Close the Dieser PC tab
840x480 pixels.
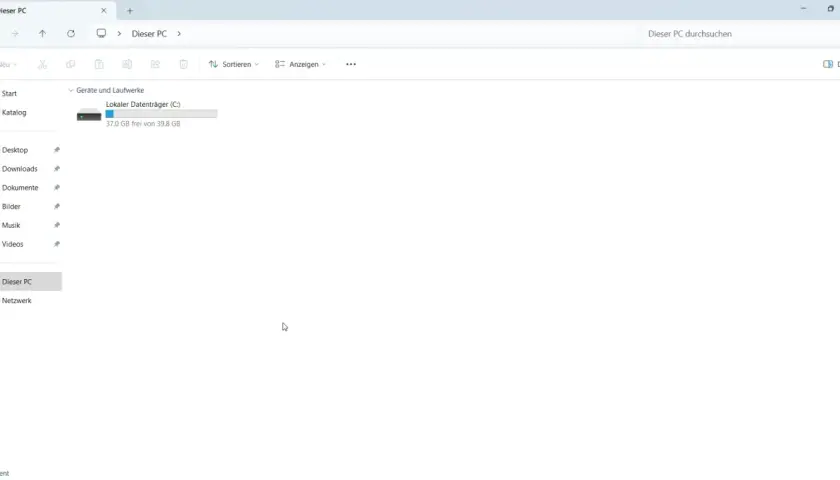pos(104,11)
